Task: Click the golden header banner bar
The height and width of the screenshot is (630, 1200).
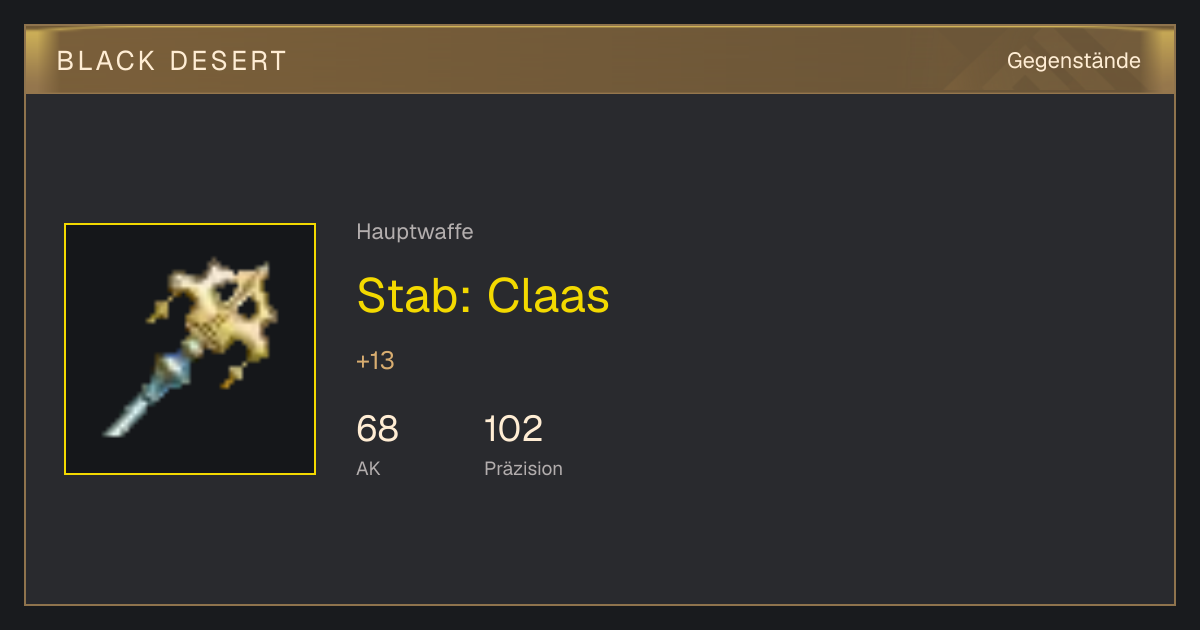Action: [600, 60]
